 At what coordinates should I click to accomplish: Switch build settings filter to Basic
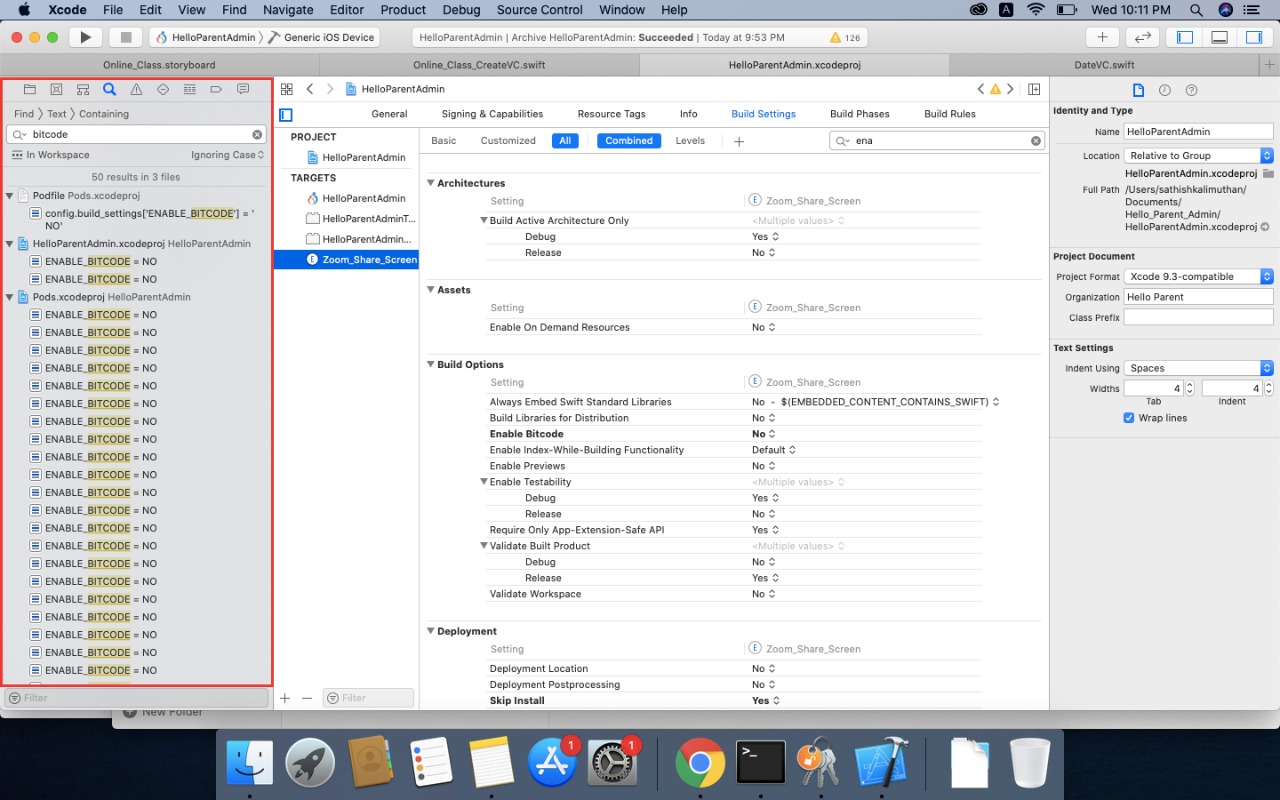pos(443,141)
